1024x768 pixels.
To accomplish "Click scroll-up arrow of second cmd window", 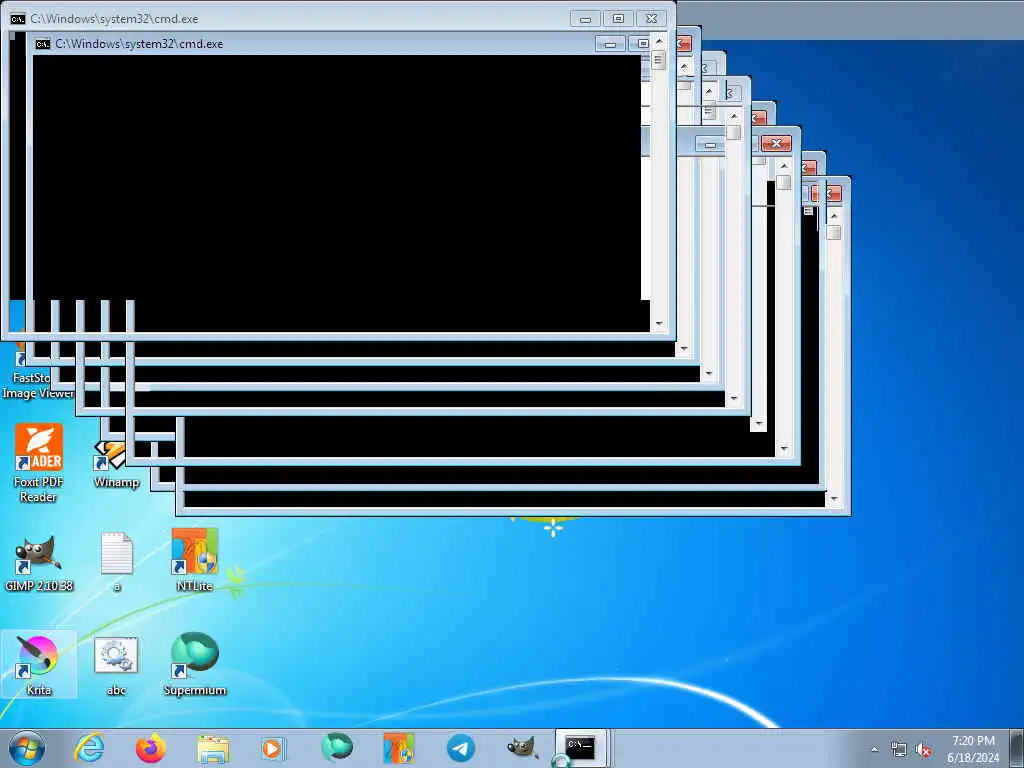I will (x=684, y=67).
